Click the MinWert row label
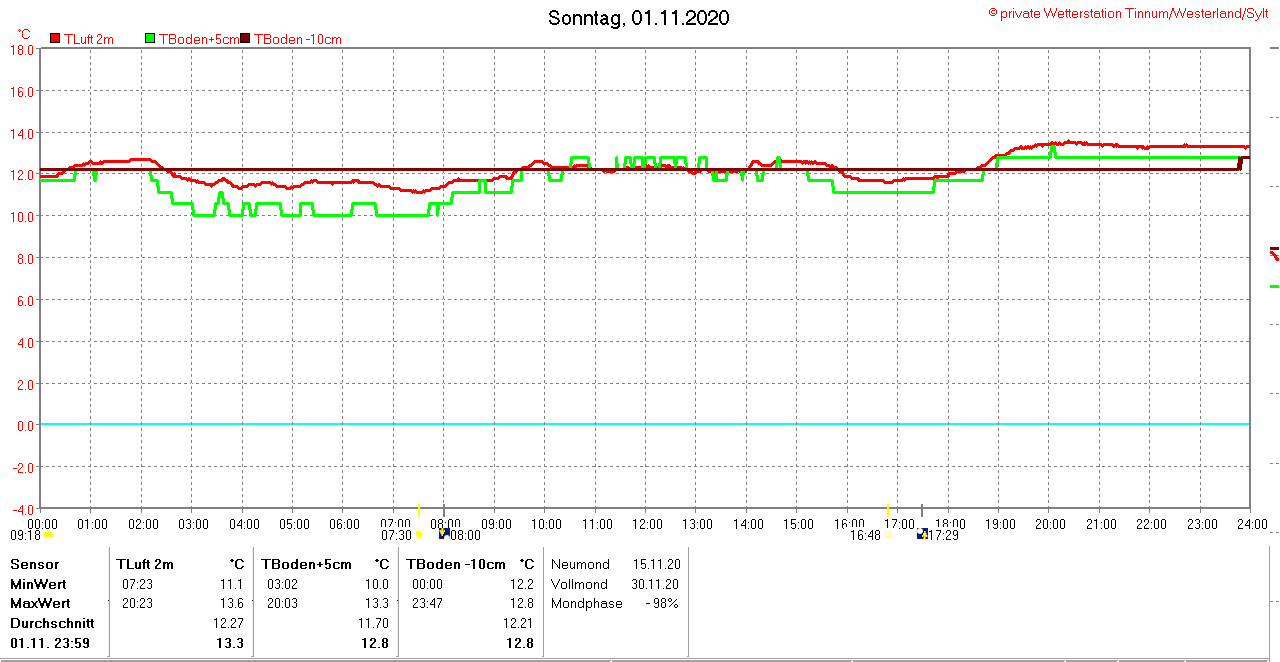Image resolution: width=1280 pixels, height=662 pixels. tap(37, 584)
